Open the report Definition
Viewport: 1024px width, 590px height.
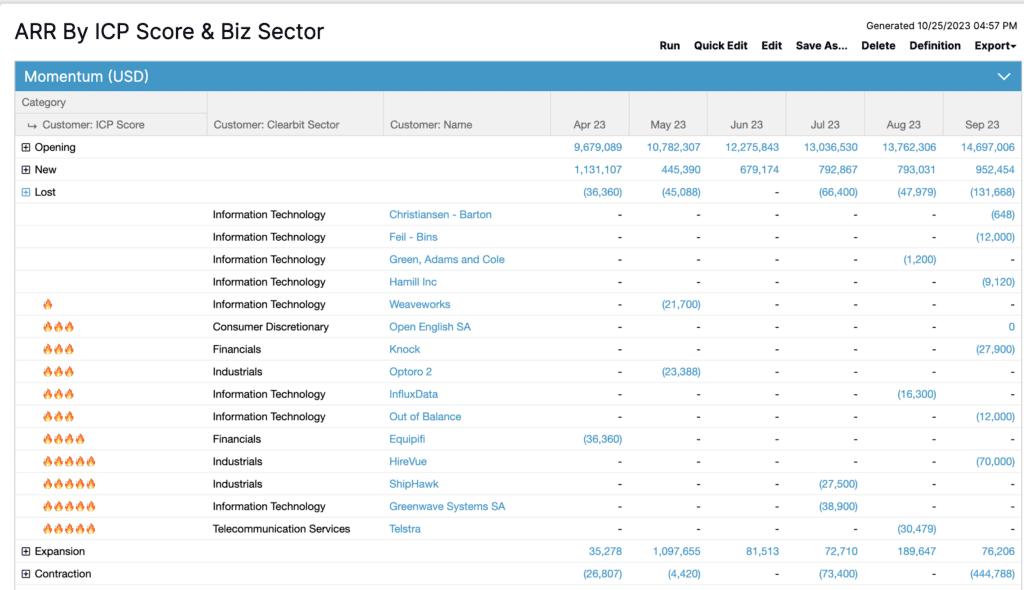[x=935, y=46]
